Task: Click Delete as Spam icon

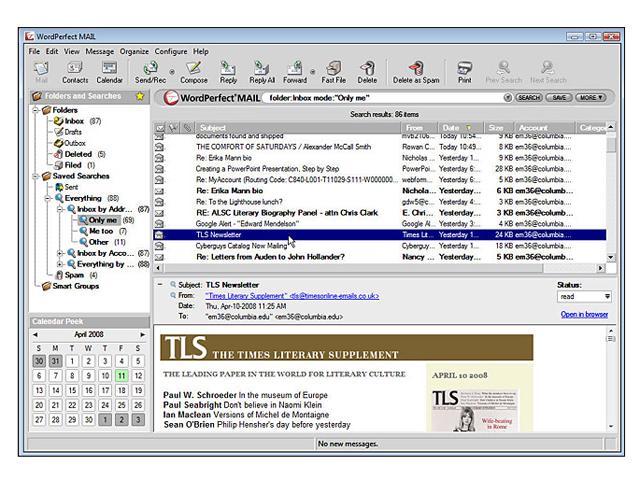Action: point(416,72)
